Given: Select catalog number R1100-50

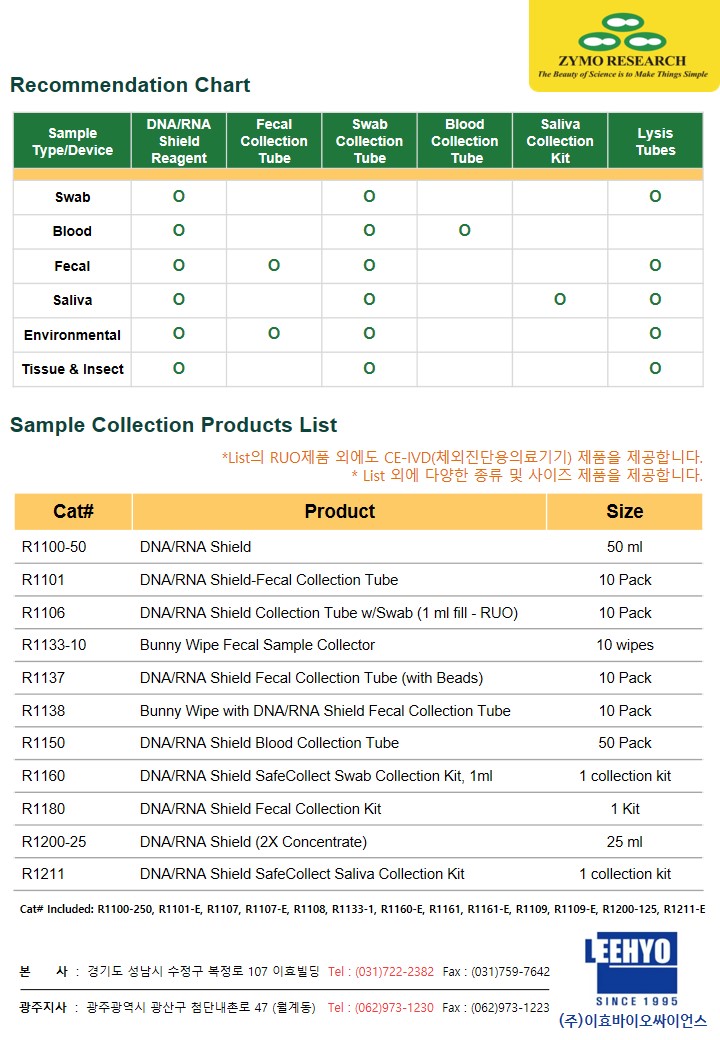Looking at the screenshot, I should click(x=54, y=547).
